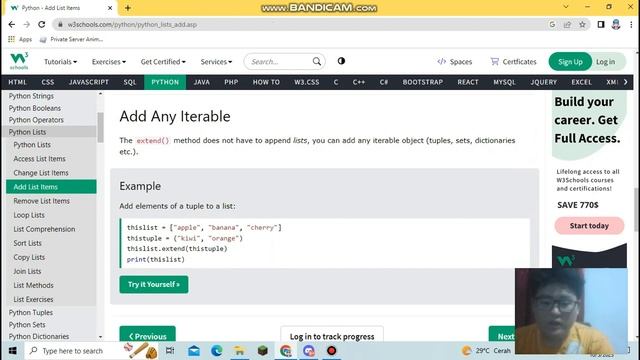Switch to Chrome on the taskbar
Image resolution: width=640 pixels, height=360 pixels.
[286, 351]
